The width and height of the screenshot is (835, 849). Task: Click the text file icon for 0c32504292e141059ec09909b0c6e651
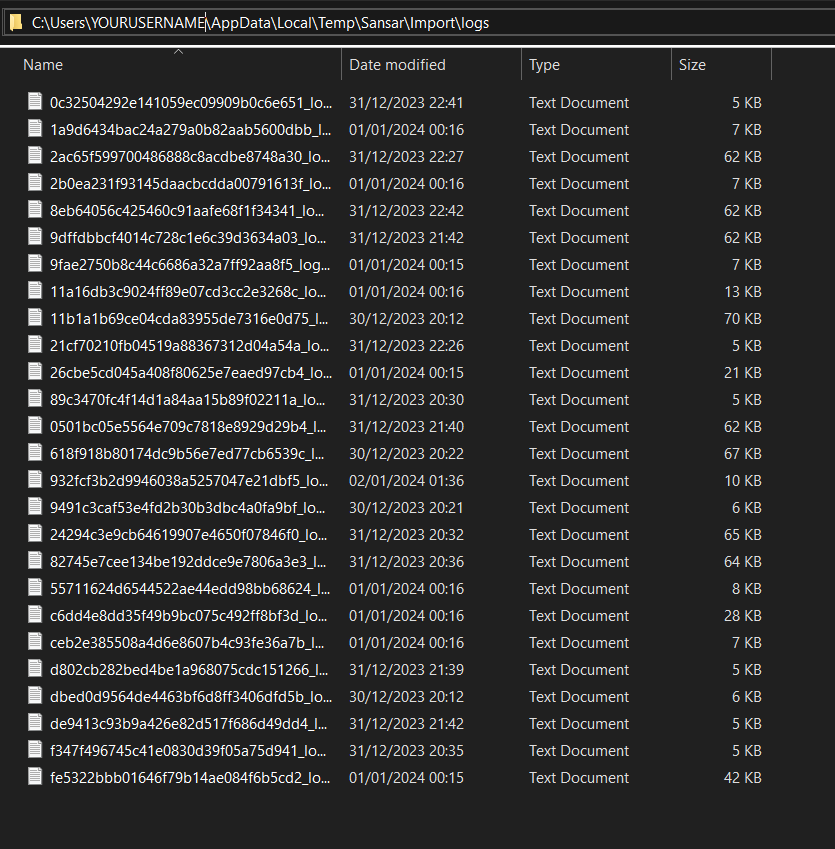36,103
